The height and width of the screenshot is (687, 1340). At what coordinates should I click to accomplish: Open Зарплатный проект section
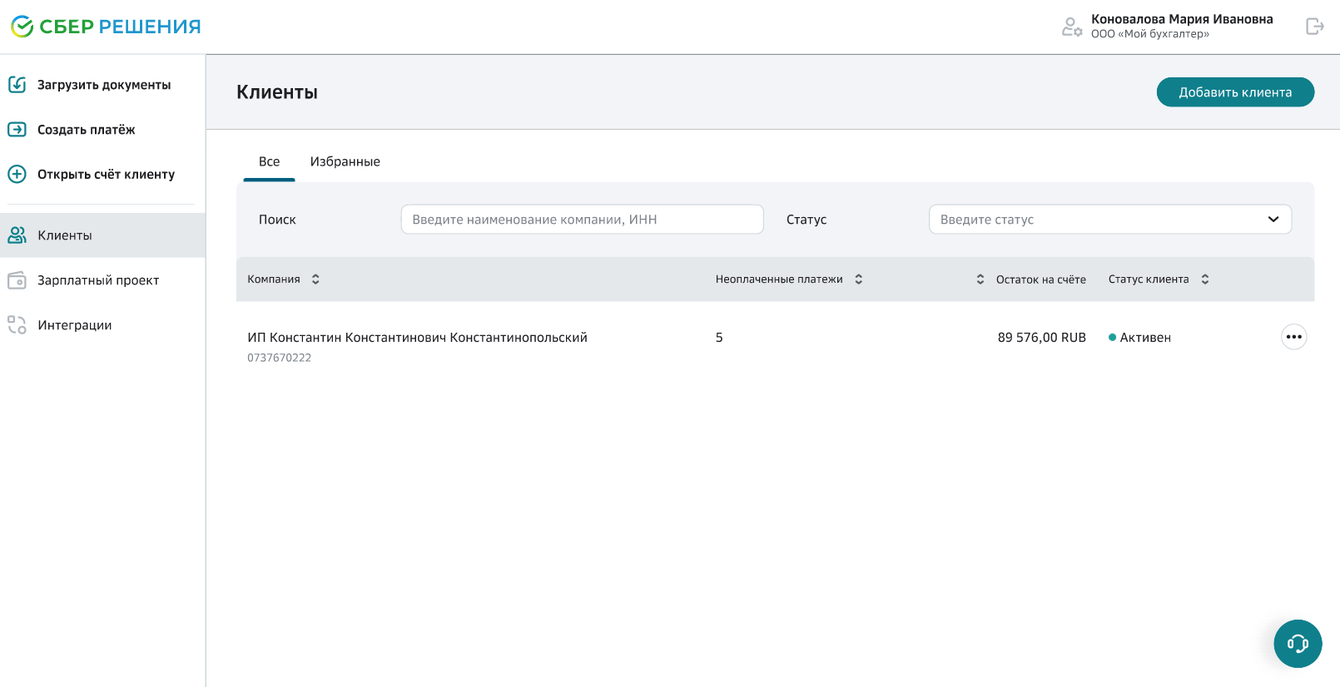[x=103, y=280]
